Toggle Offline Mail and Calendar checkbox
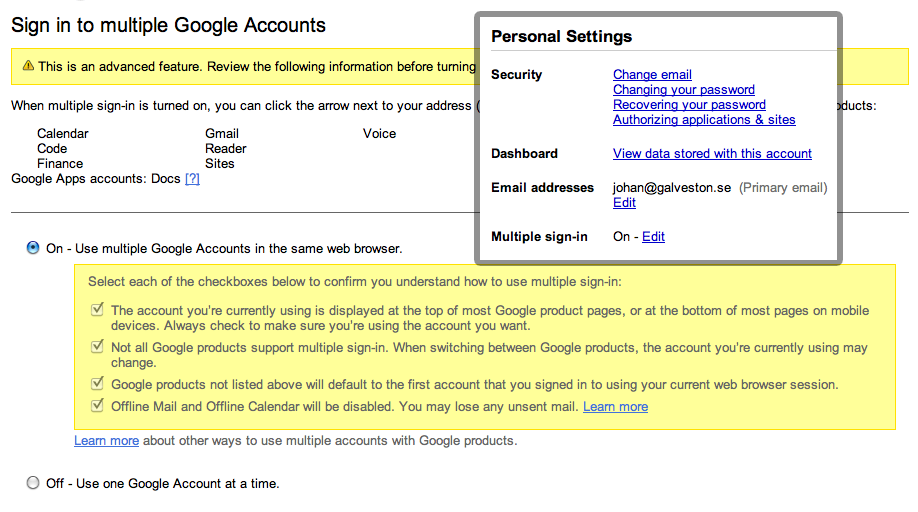 [x=98, y=405]
